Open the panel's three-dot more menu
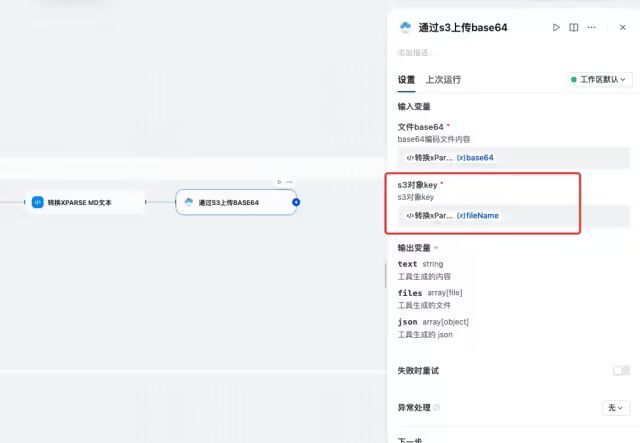This screenshot has width=640, height=443. coord(591,27)
